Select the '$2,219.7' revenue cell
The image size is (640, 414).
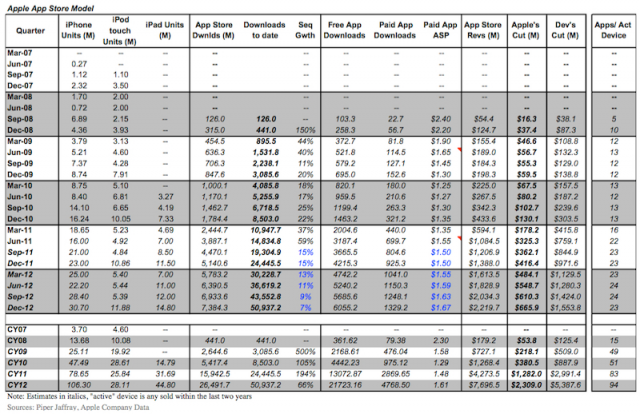(x=484, y=308)
